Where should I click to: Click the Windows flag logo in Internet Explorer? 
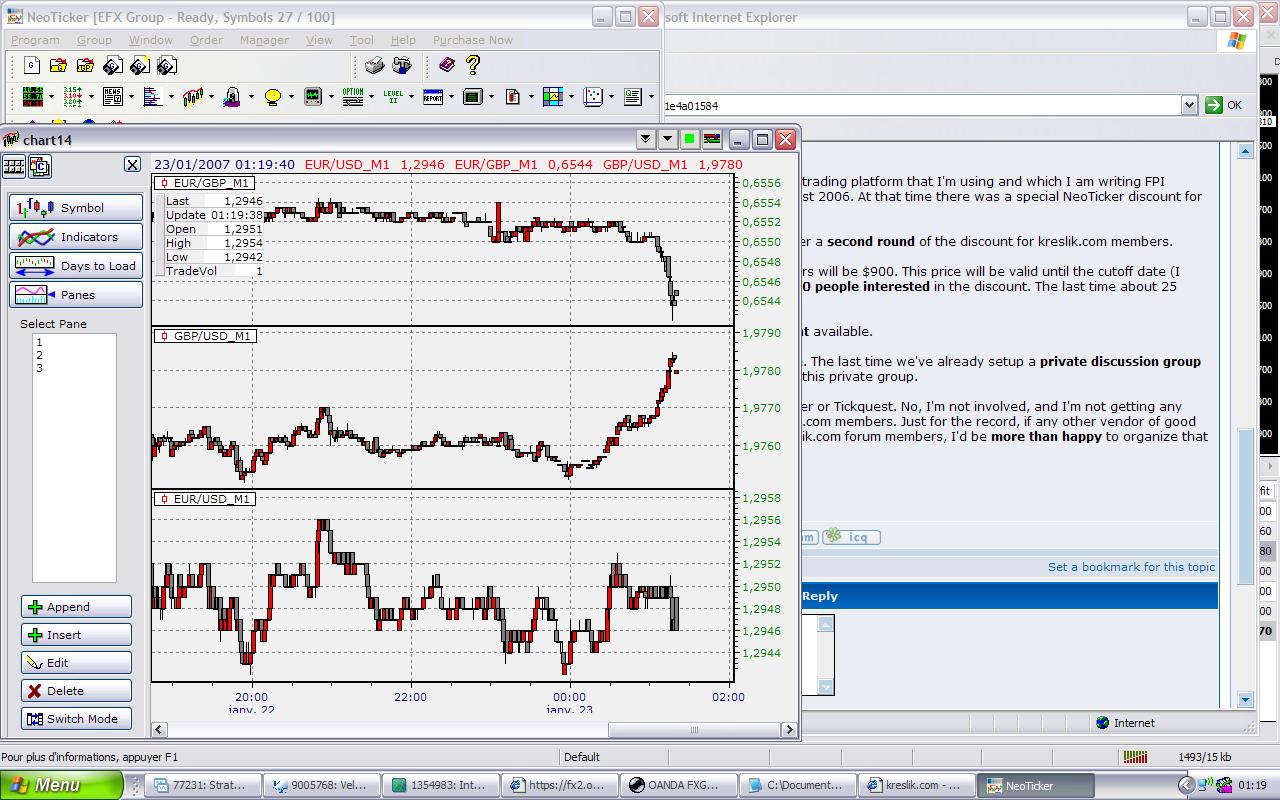[1236, 41]
